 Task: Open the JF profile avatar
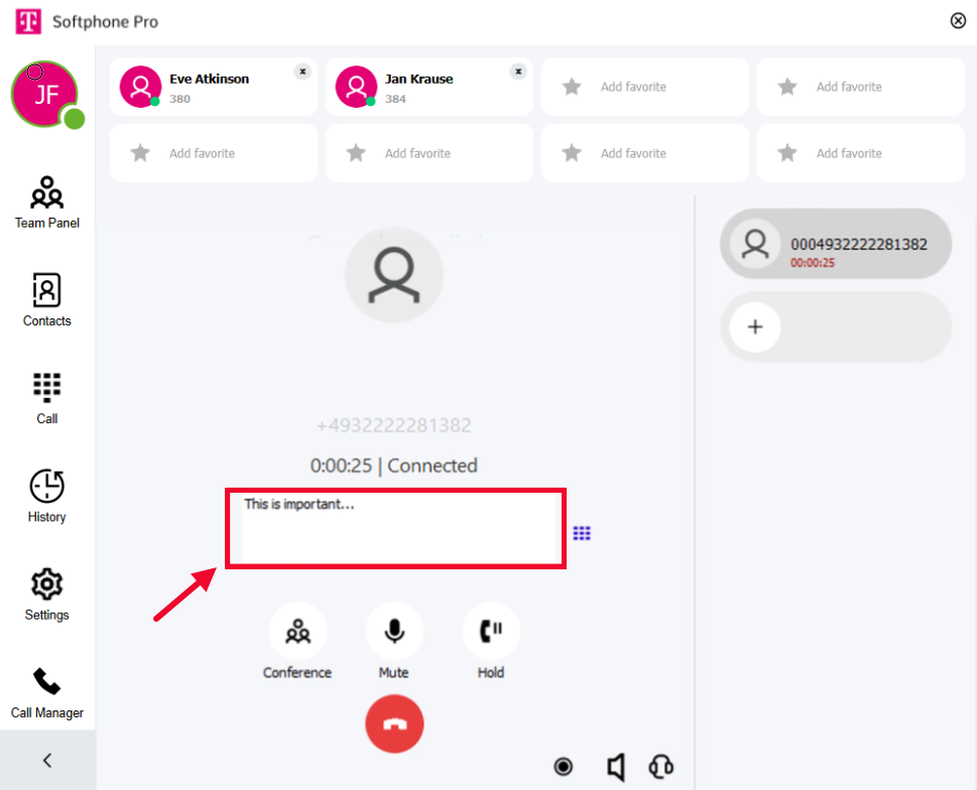coord(44,94)
